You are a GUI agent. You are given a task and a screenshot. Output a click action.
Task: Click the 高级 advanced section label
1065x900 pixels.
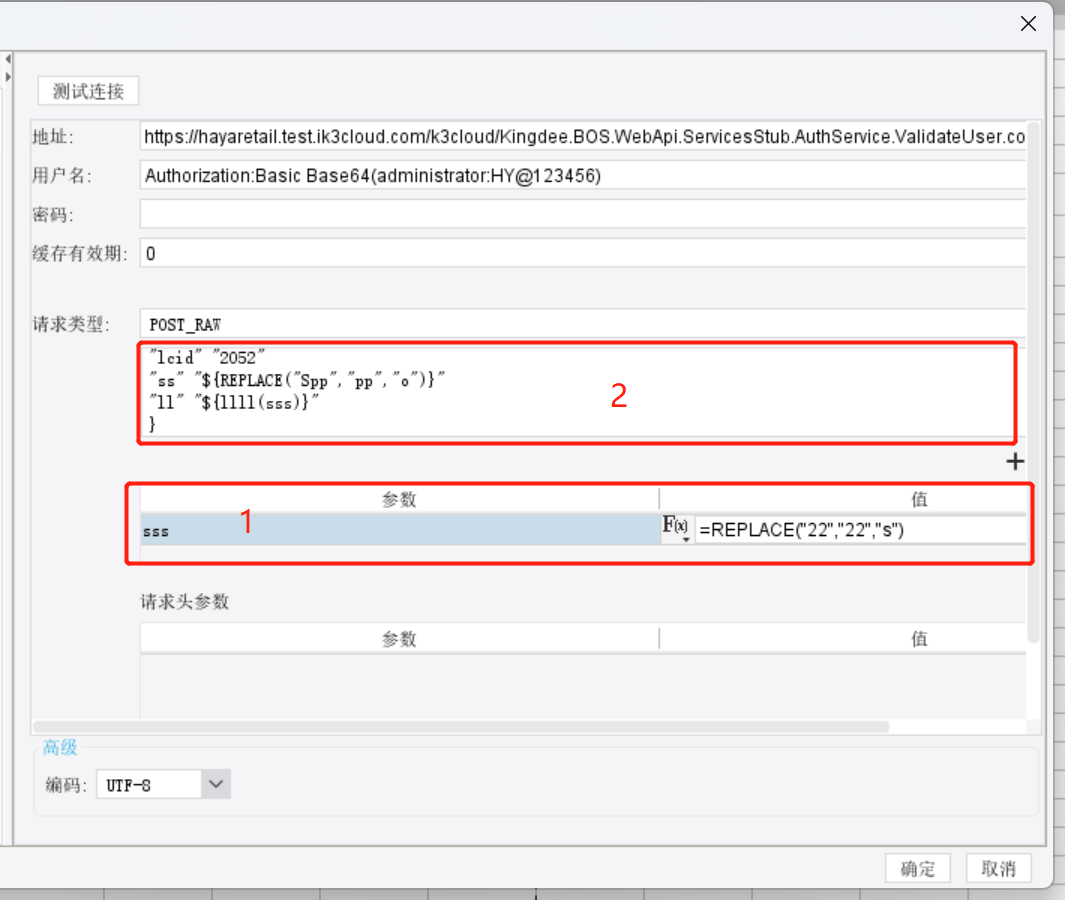click(60, 748)
